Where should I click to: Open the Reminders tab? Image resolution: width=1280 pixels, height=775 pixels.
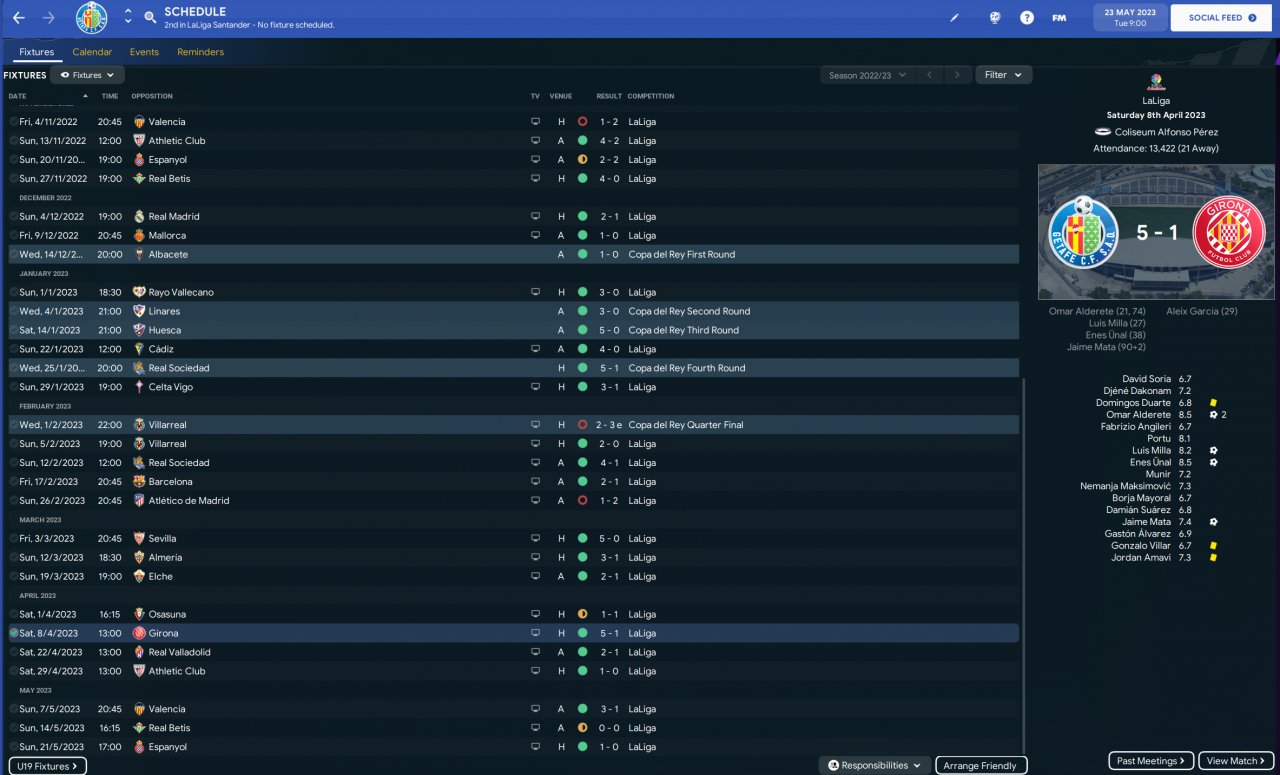pyautogui.click(x=201, y=52)
